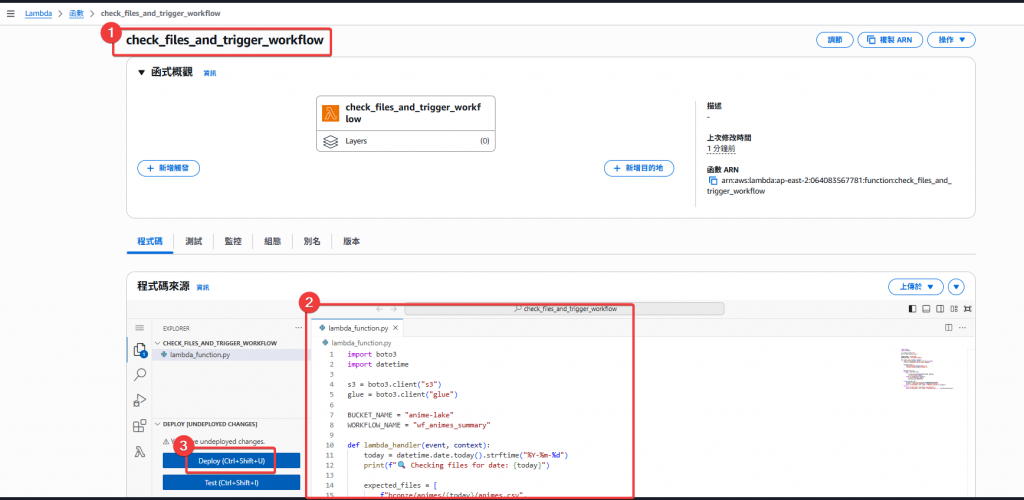Click line def lambda_handler(event, context)
The height and width of the screenshot is (500, 1024).
click(x=419, y=445)
